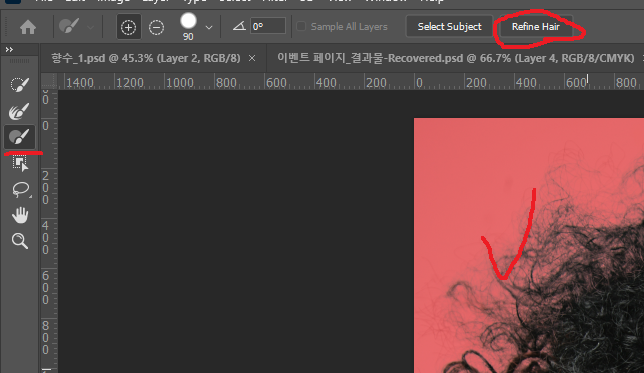This screenshot has height=373, width=644.
Task: Select the Zoom tool
Action: click(19, 241)
